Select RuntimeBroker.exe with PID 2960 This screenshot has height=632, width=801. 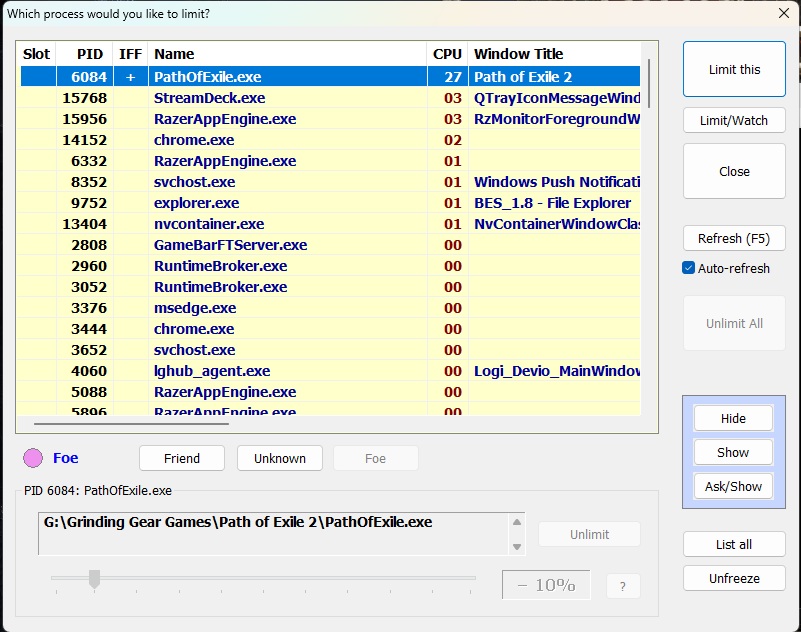coord(330,265)
